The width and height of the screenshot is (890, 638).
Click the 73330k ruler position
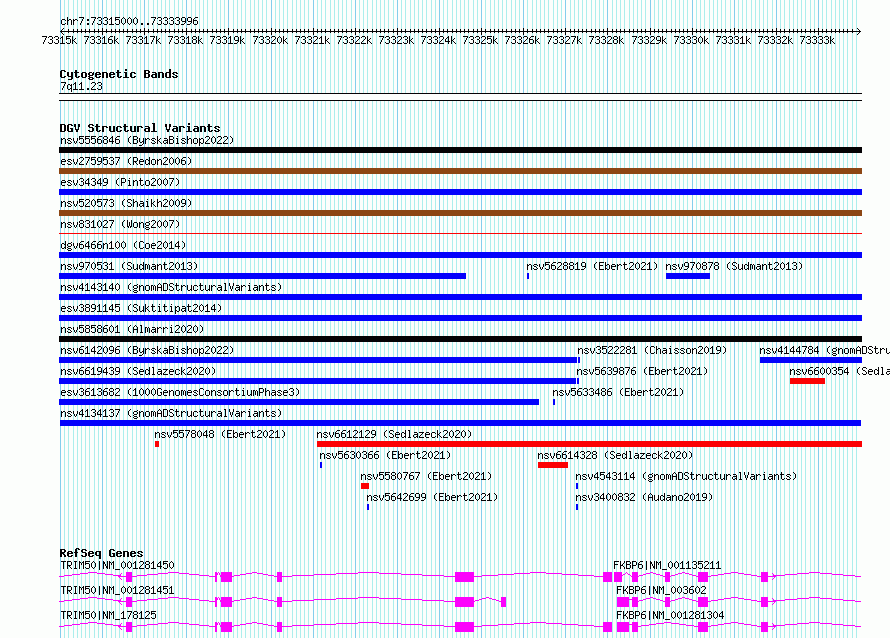point(691,40)
